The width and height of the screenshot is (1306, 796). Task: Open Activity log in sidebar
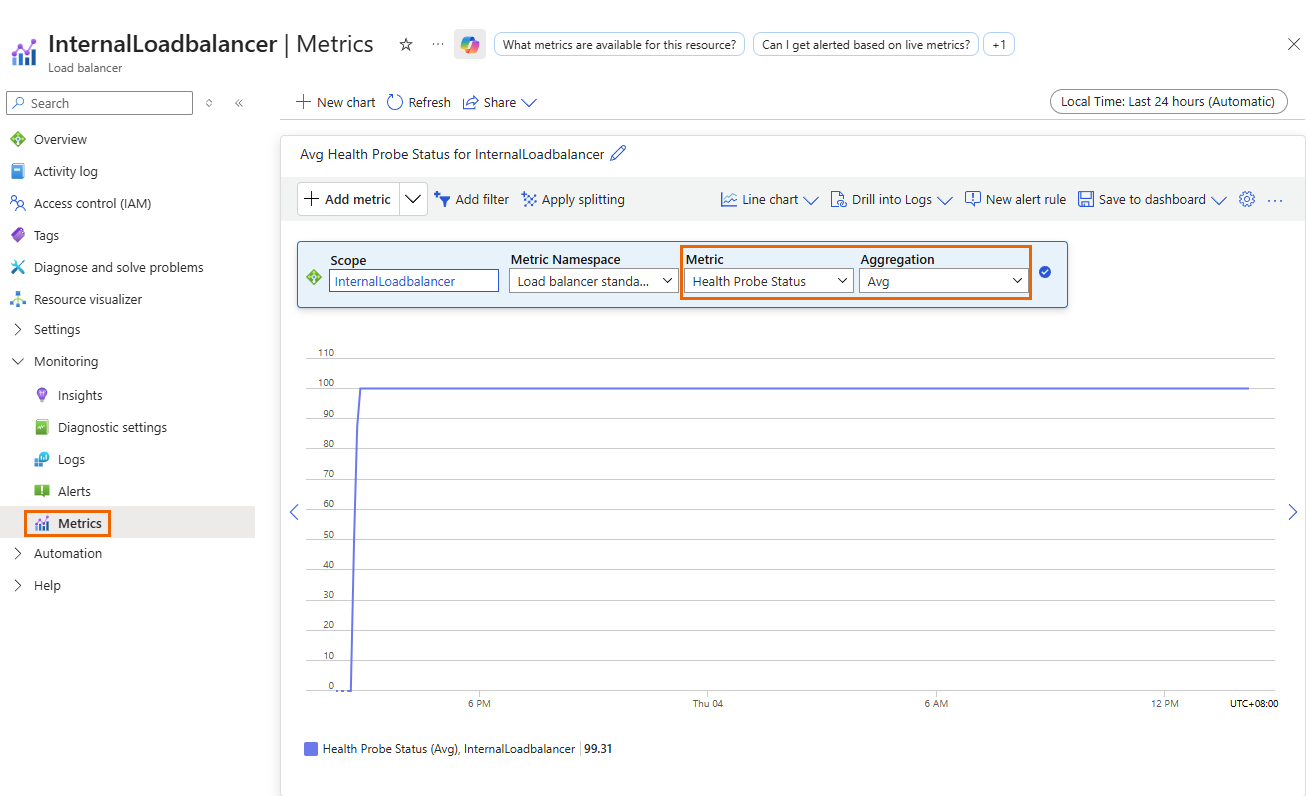coord(66,171)
